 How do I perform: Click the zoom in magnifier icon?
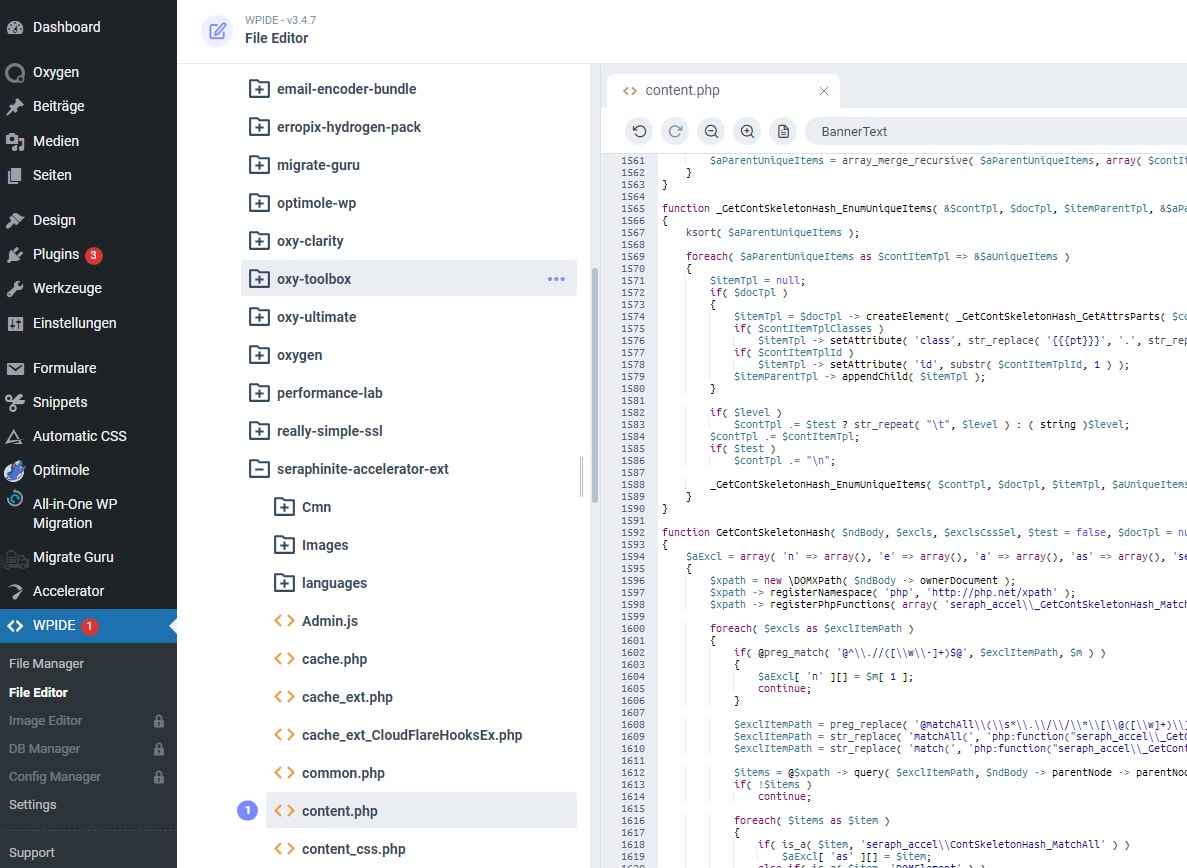[747, 131]
